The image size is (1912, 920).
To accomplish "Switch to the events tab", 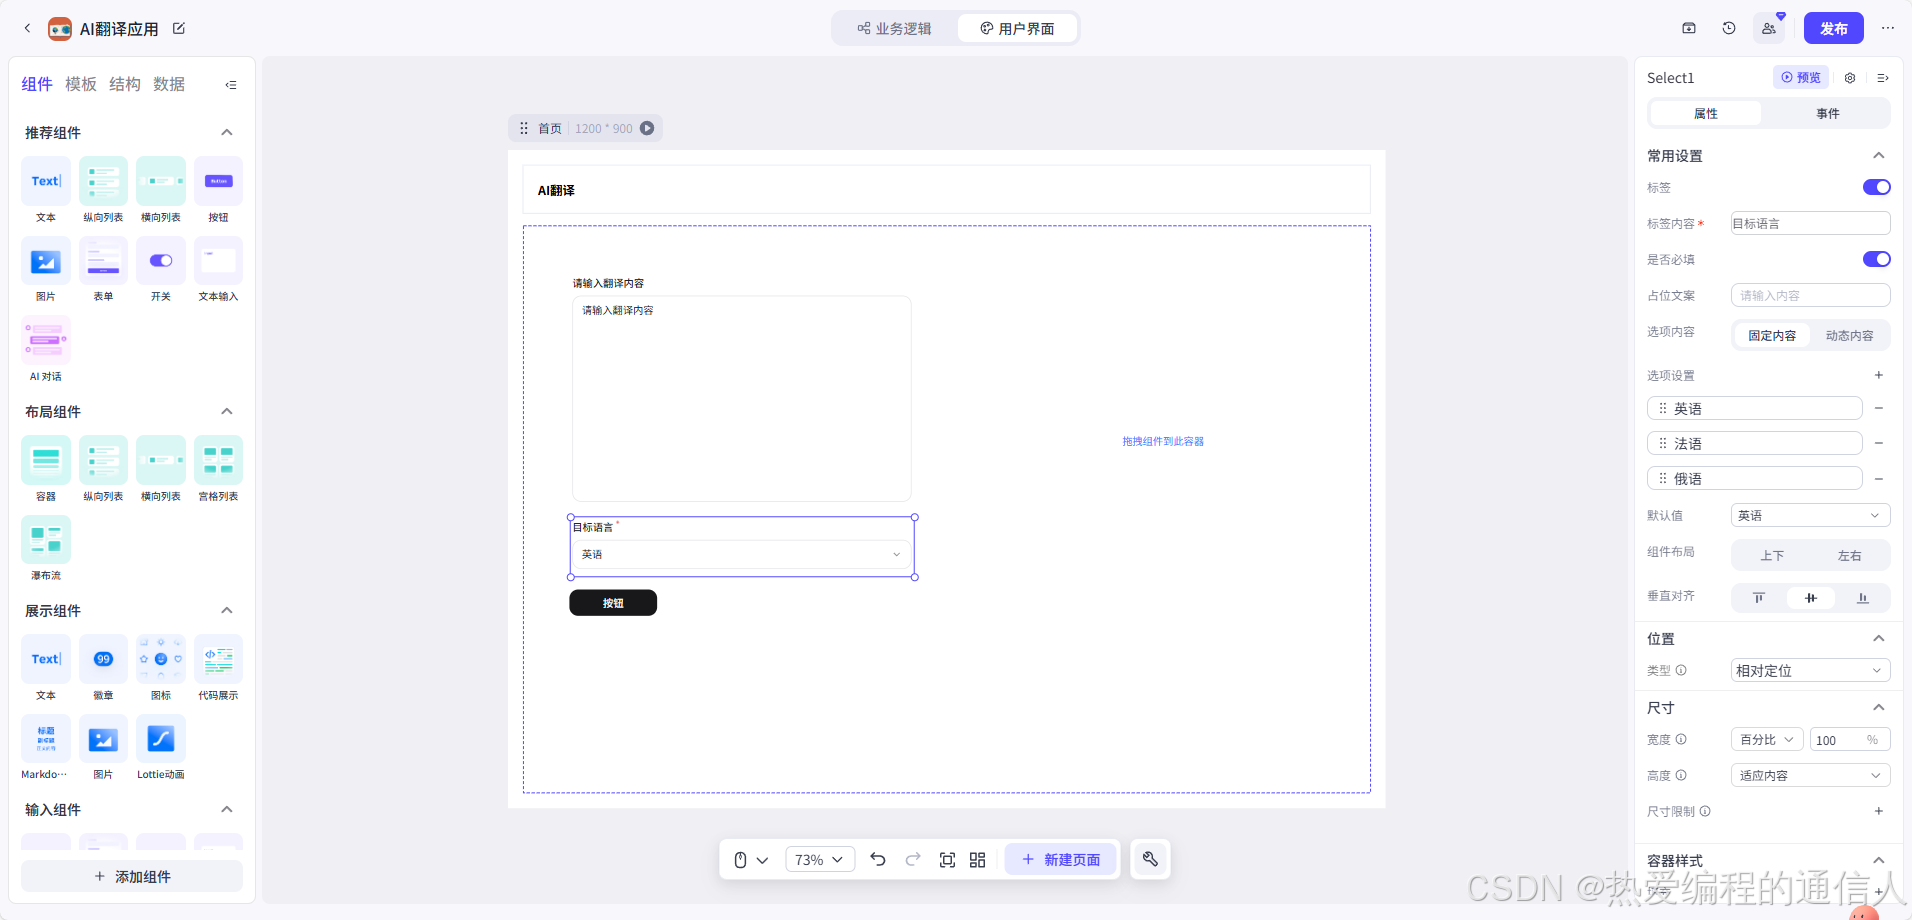I will click(x=1827, y=114).
